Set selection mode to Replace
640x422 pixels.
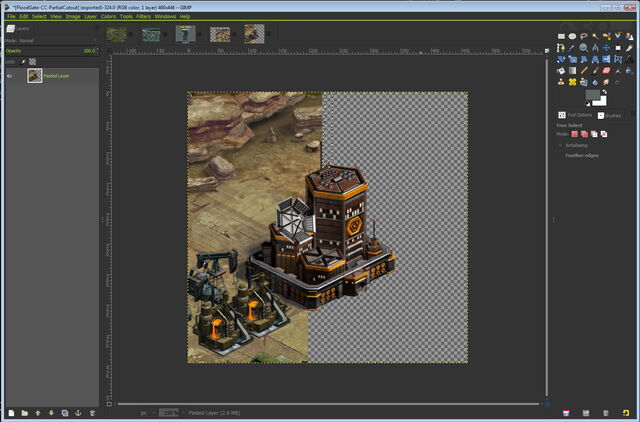tap(575, 134)
